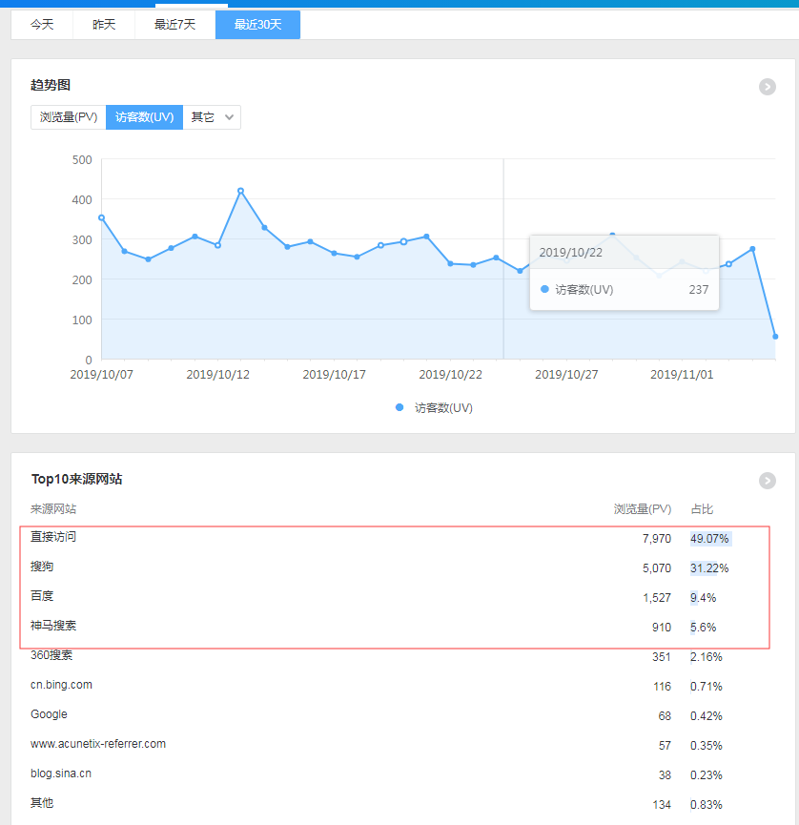Viewport: 799px width, 825px height.
Task: Open Top10 source sites details arrow icon
Action: click(767, 480)
